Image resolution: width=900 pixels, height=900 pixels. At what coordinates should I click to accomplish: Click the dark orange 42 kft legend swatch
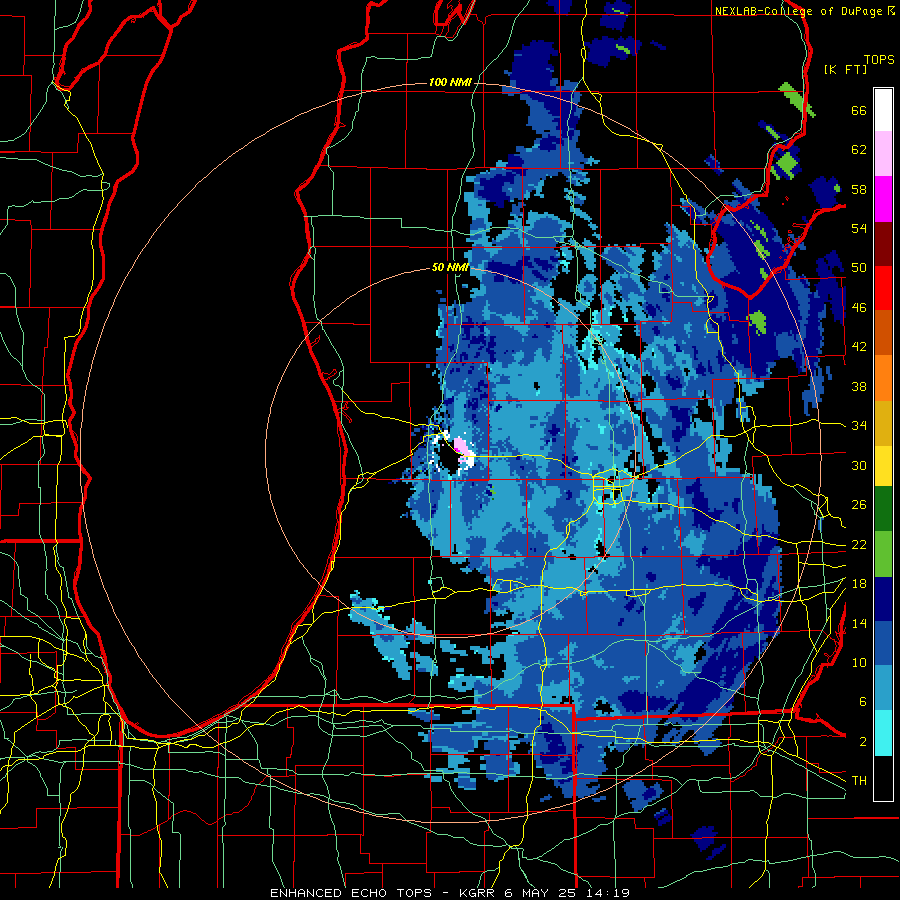pyautogui.click(x=883, y=333)
